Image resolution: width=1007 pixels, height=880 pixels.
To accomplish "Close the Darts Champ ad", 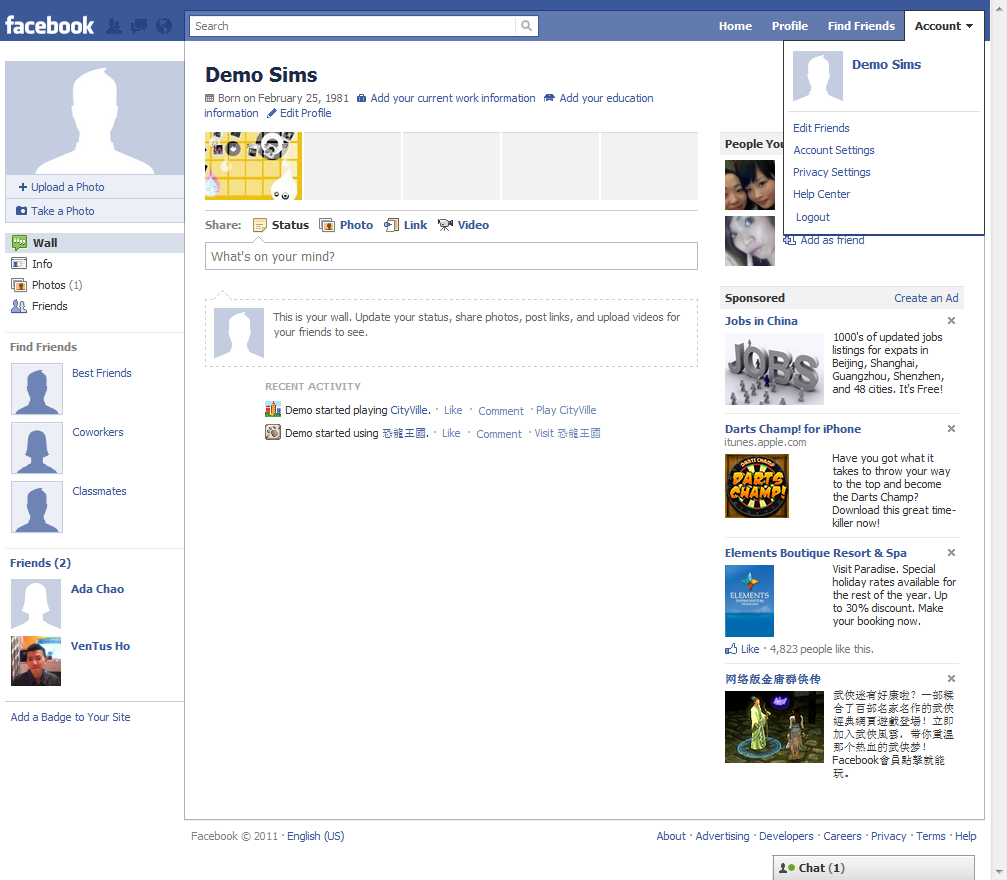I will [x=951, y=428].
